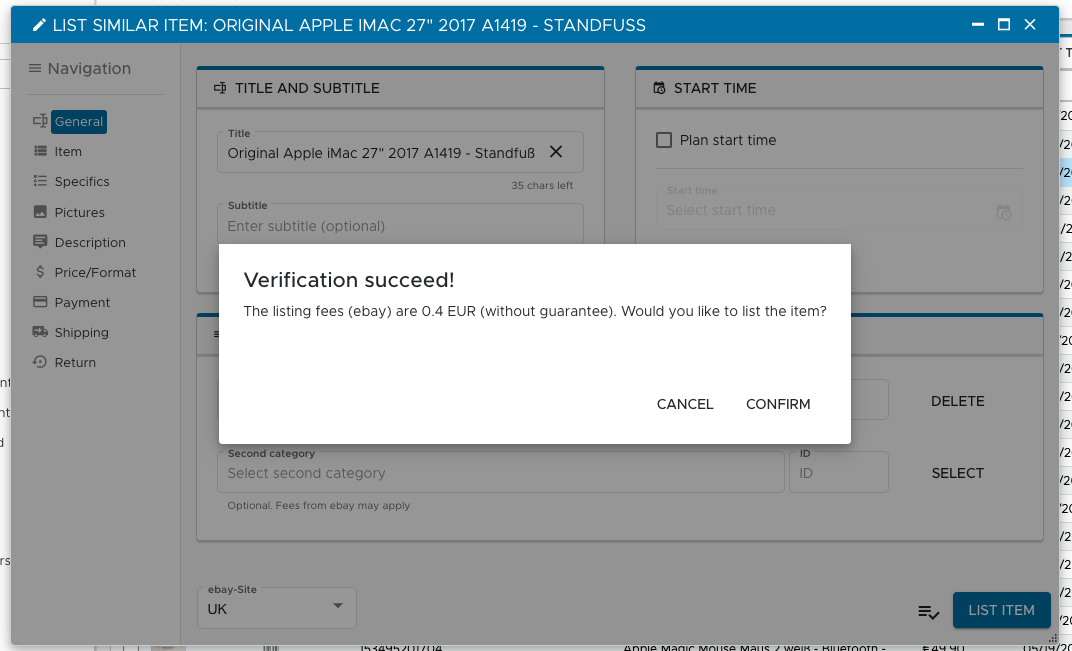Viewport: 1072px width, 651px height.
Task: Click the Pictures image icon
Action: coord(40,212)
